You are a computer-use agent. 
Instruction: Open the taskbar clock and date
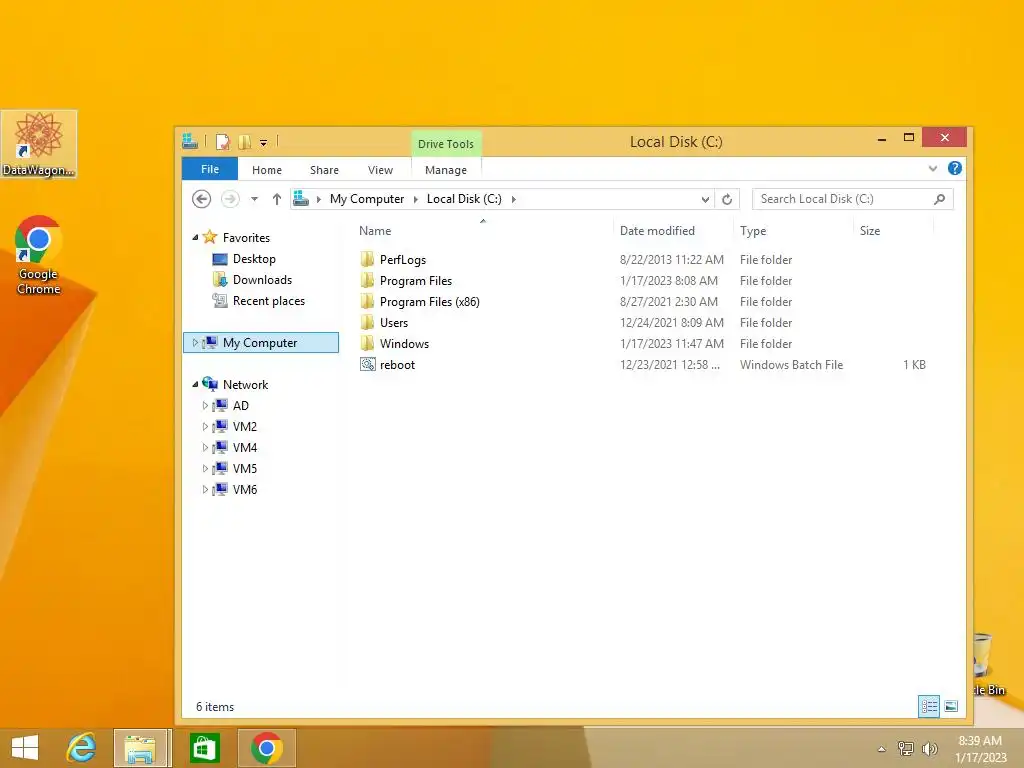pos(980,748)
